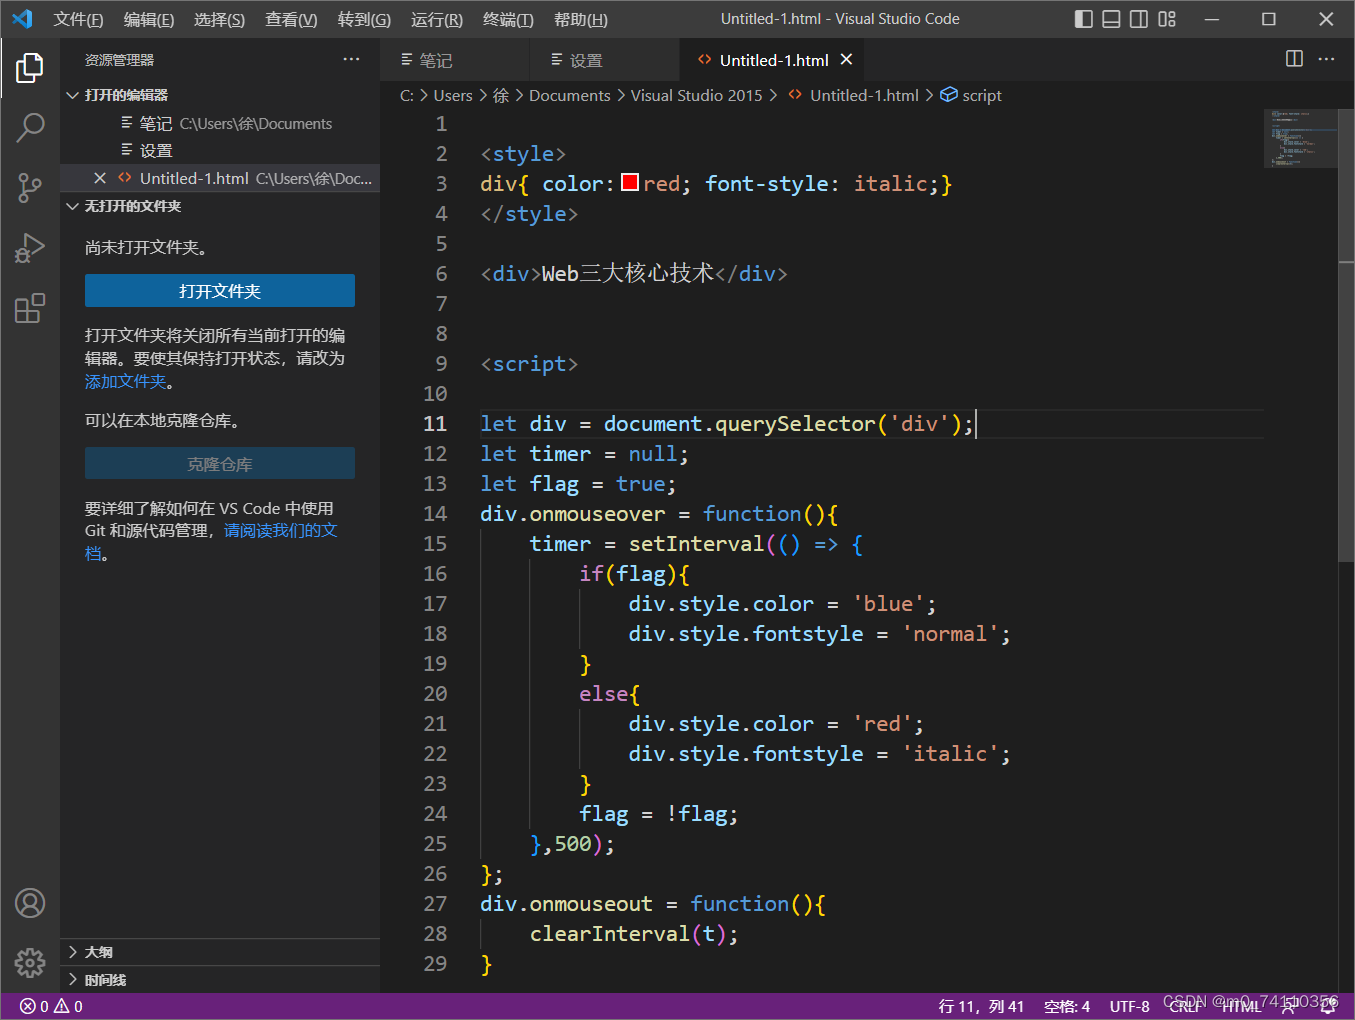Click line number 14 in the gutter
This screenshot has height=1020, width=1355.
(435, 513)
